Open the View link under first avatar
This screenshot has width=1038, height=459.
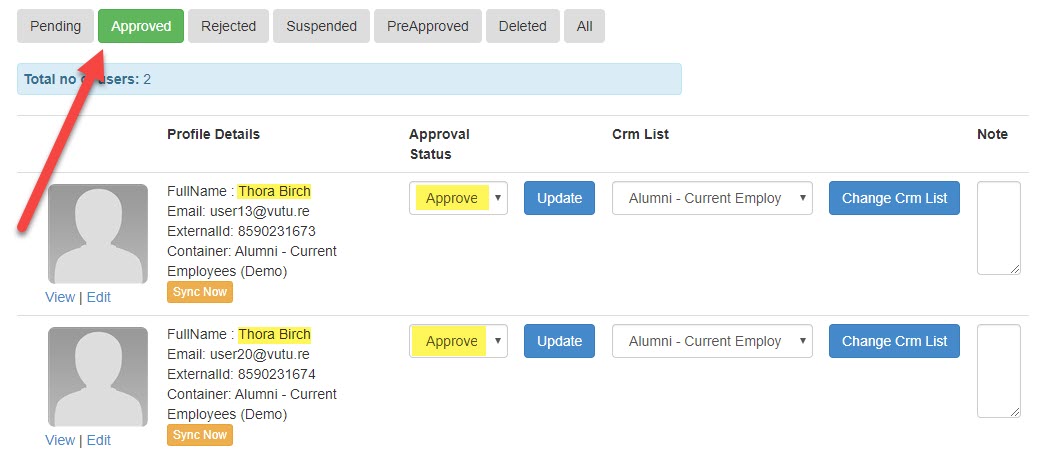(60, 297)
